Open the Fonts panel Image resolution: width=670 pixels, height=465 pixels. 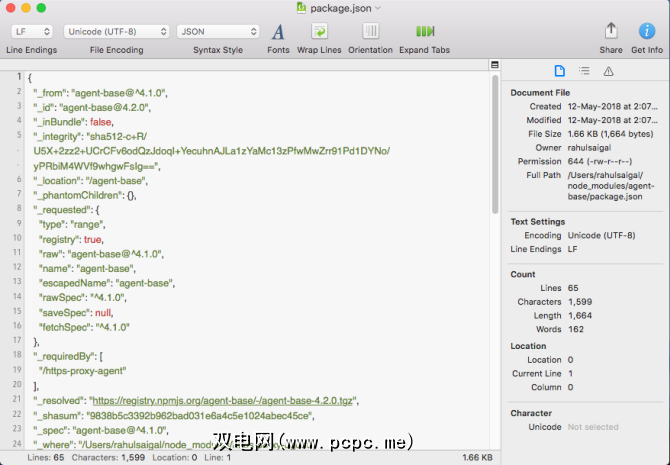point(278,32)
